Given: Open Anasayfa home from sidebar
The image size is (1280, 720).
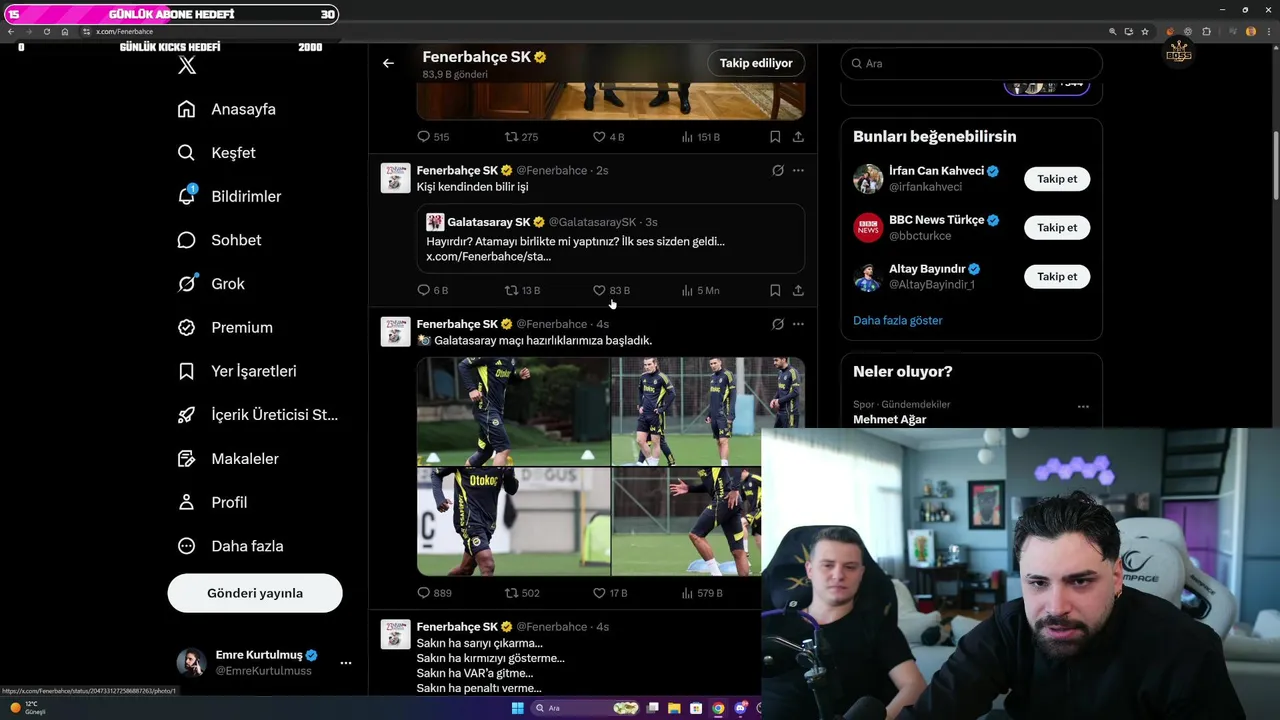Looking at the screenshot, I should pyautogui.click(x=226, y=109).
